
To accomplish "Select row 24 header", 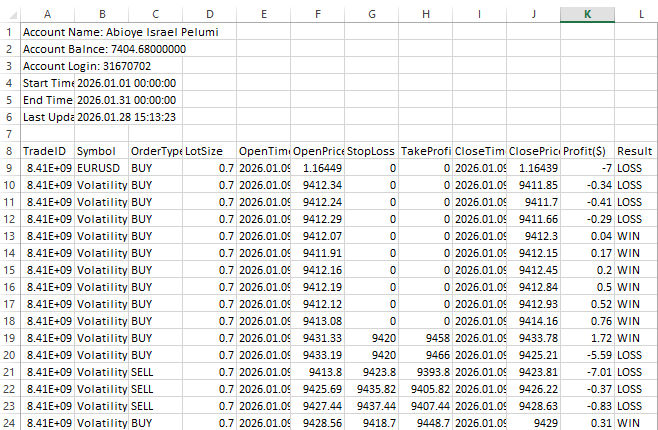I will click(x=10, y=423).
